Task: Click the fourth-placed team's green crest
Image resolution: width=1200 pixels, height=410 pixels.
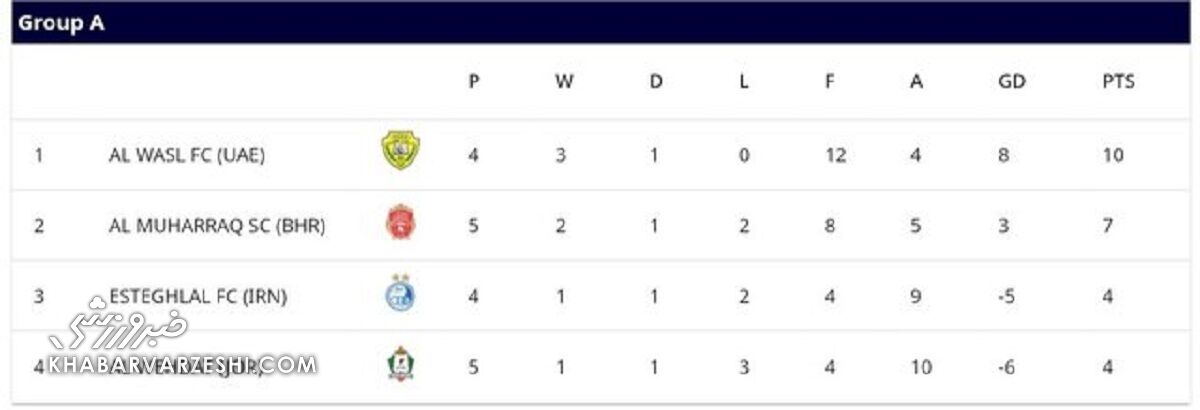Action: coord(401,365)
